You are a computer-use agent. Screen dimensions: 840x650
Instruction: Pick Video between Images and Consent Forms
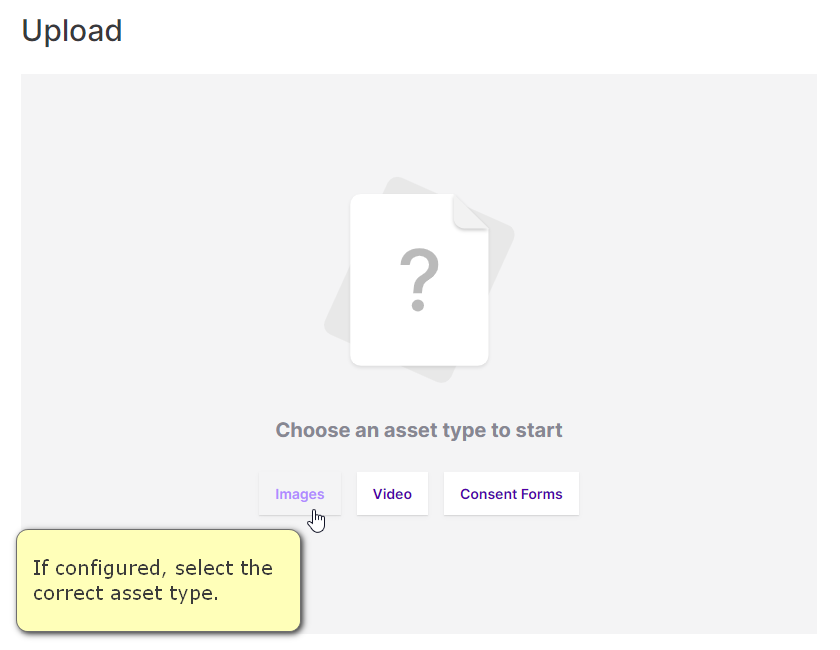point(392,494)
